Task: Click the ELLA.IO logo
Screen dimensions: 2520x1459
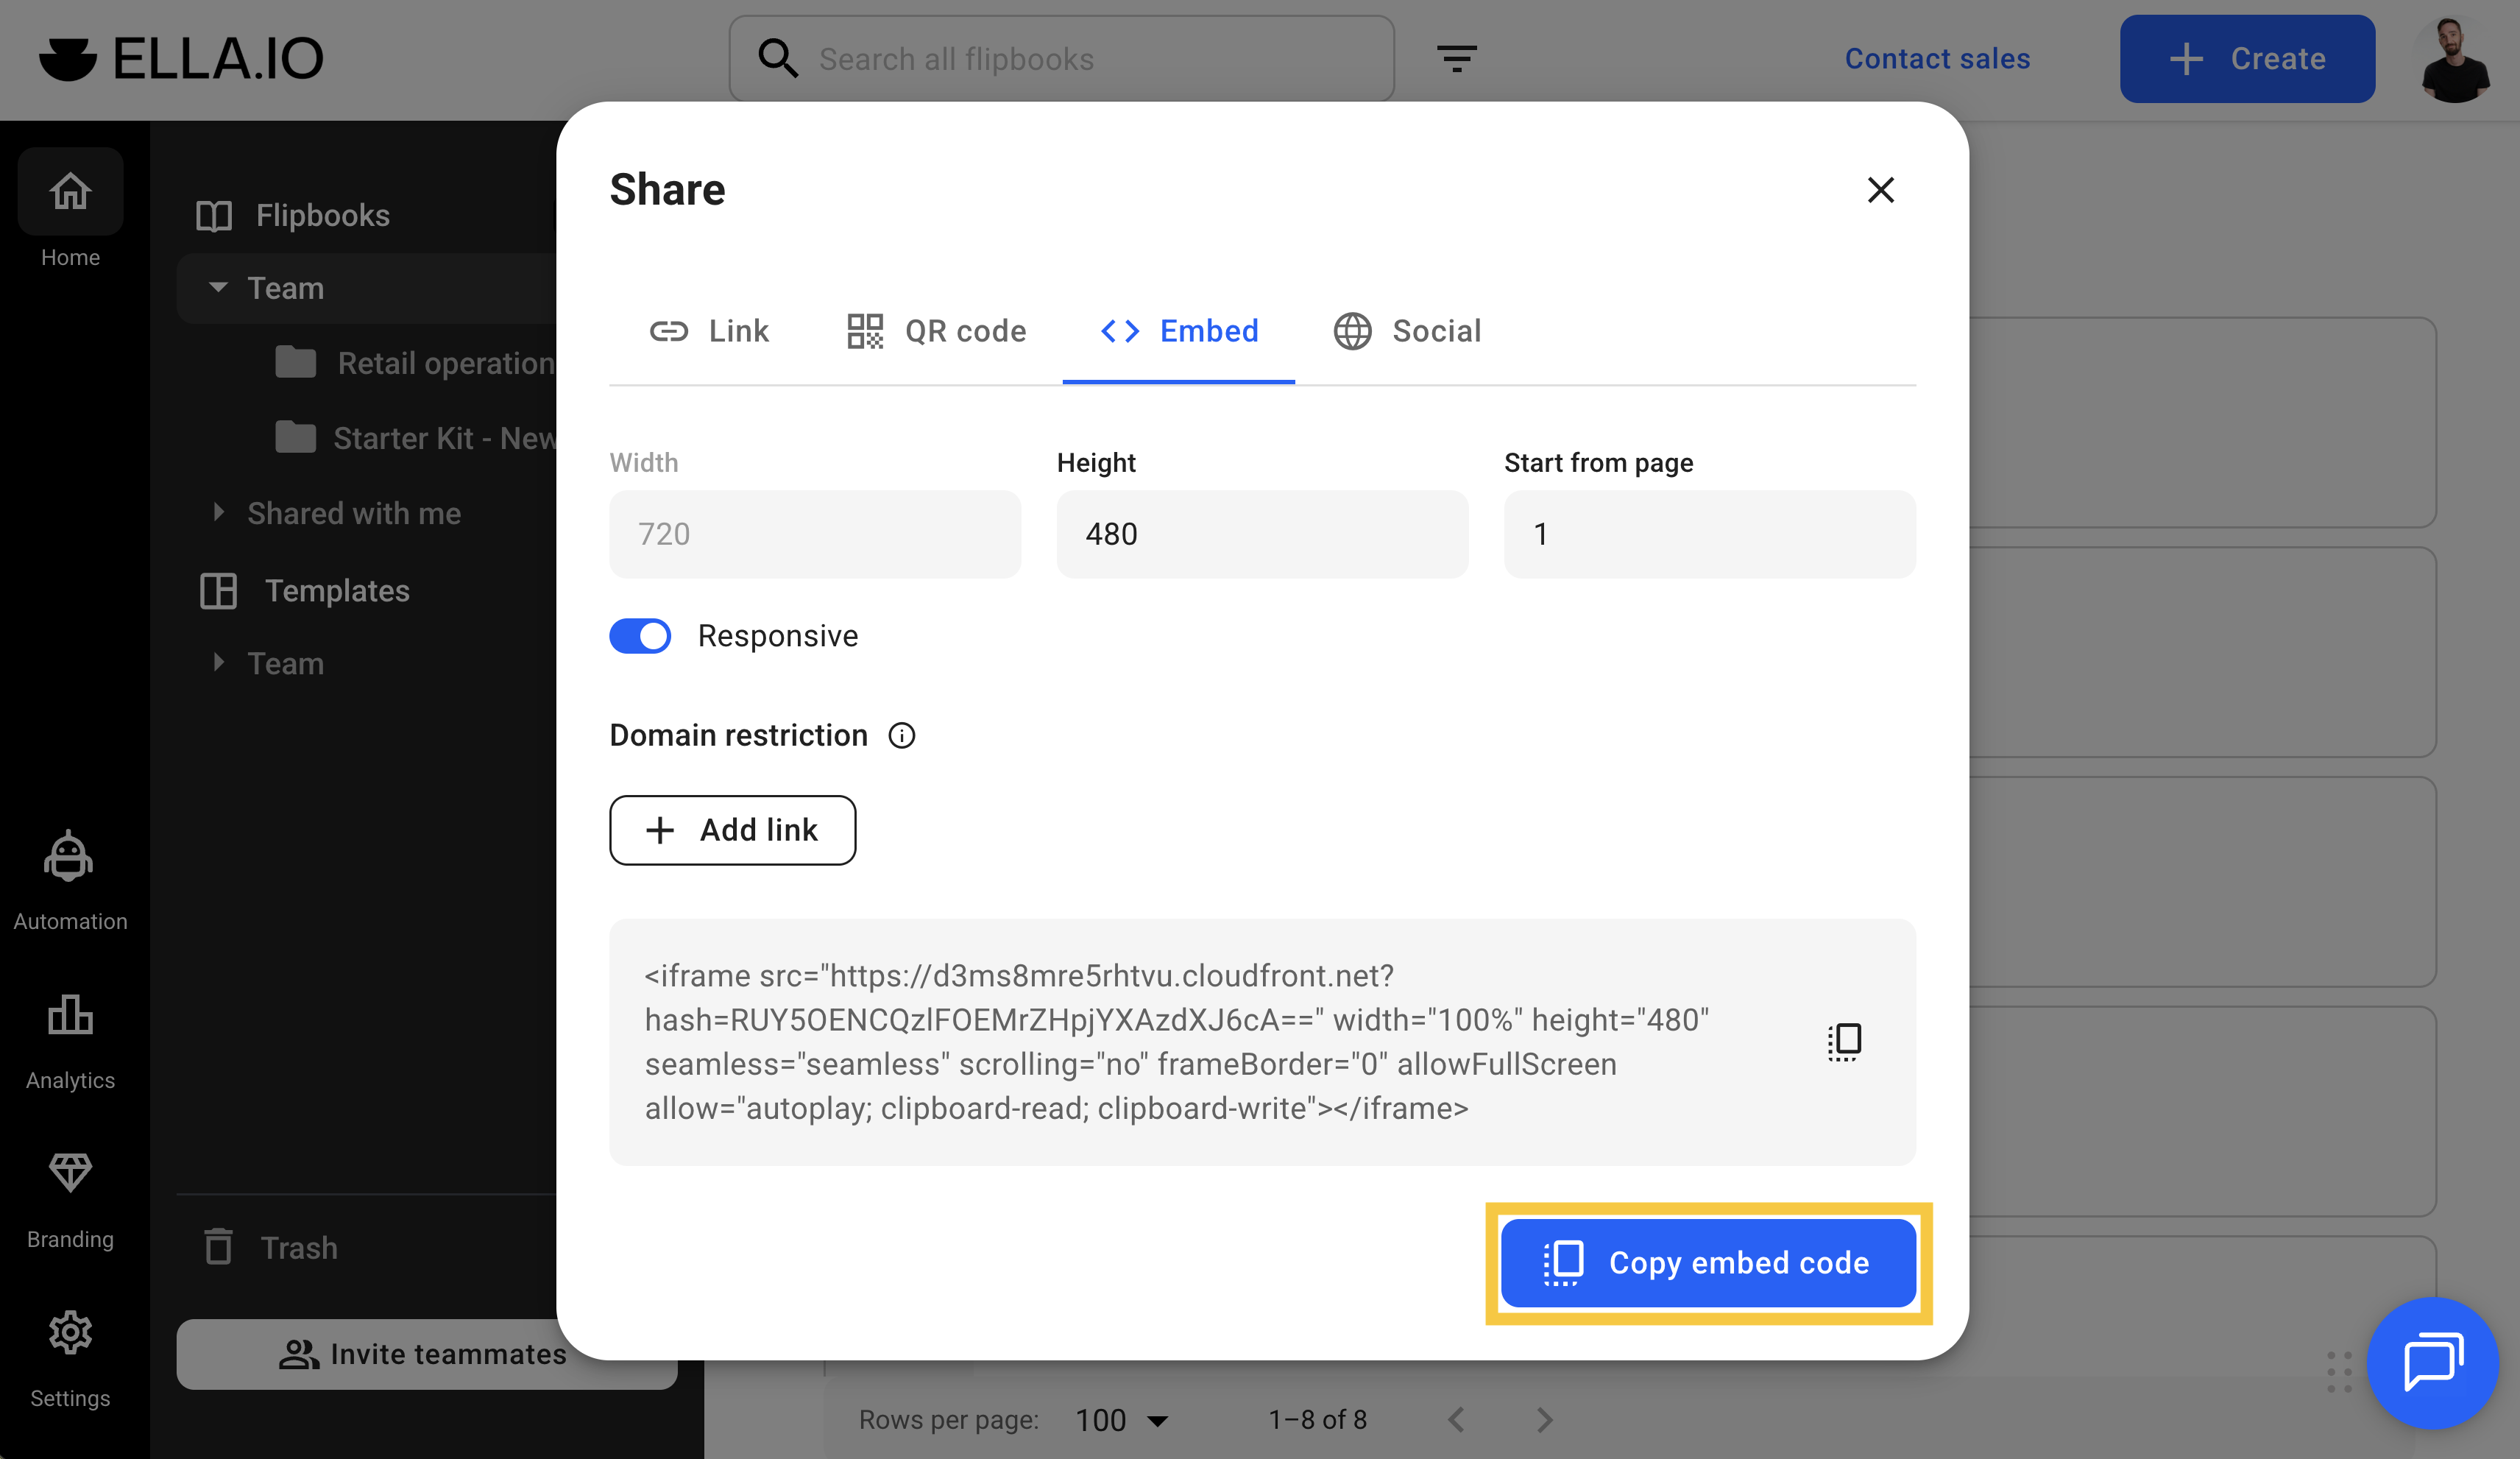Action: 181,58
